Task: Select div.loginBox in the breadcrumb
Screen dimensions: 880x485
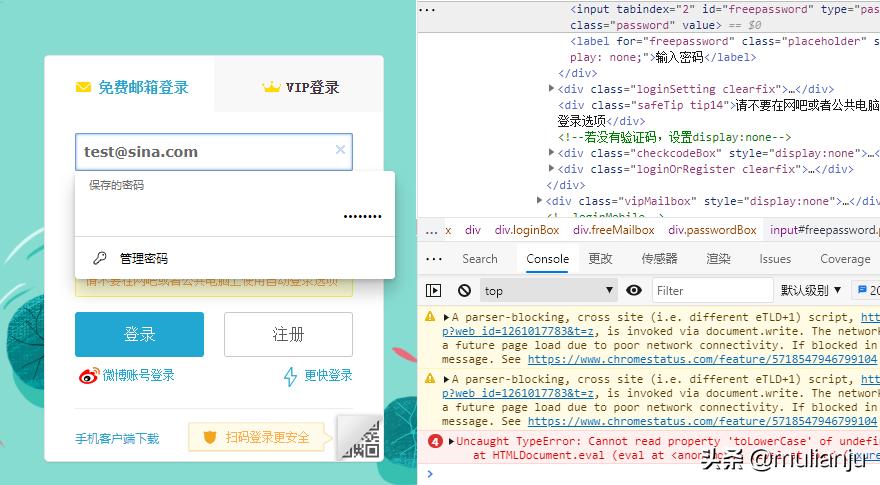Action: tap(527, 230)
